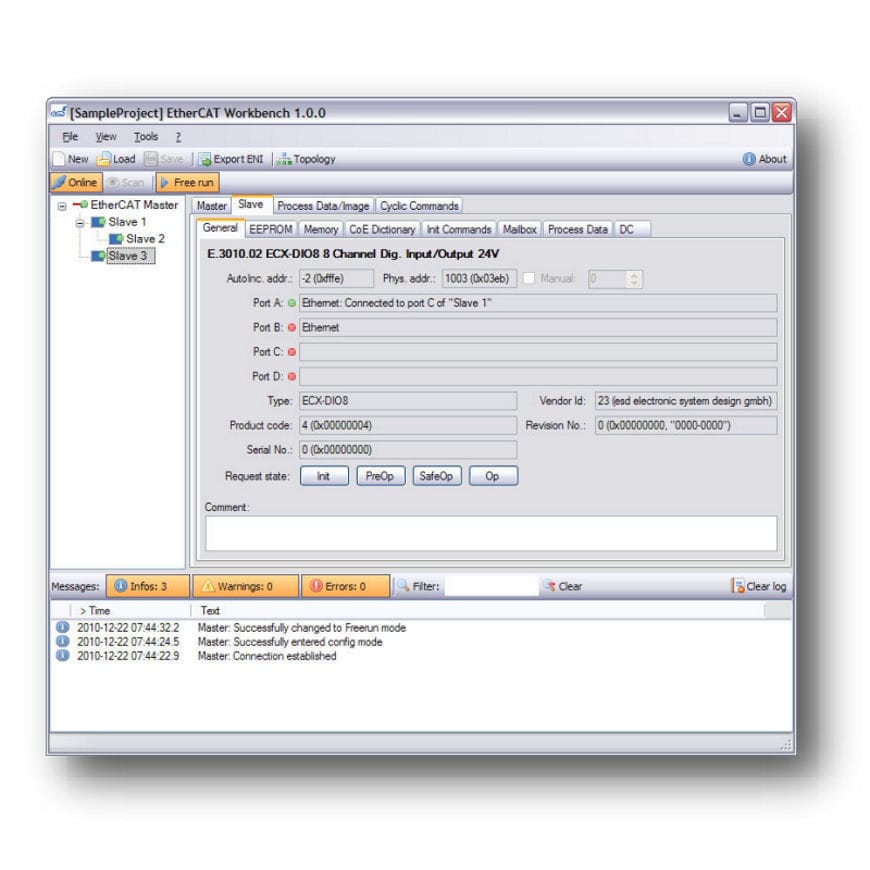Create a new project
This screenshot has height=870, width=870.
(70, 158)
